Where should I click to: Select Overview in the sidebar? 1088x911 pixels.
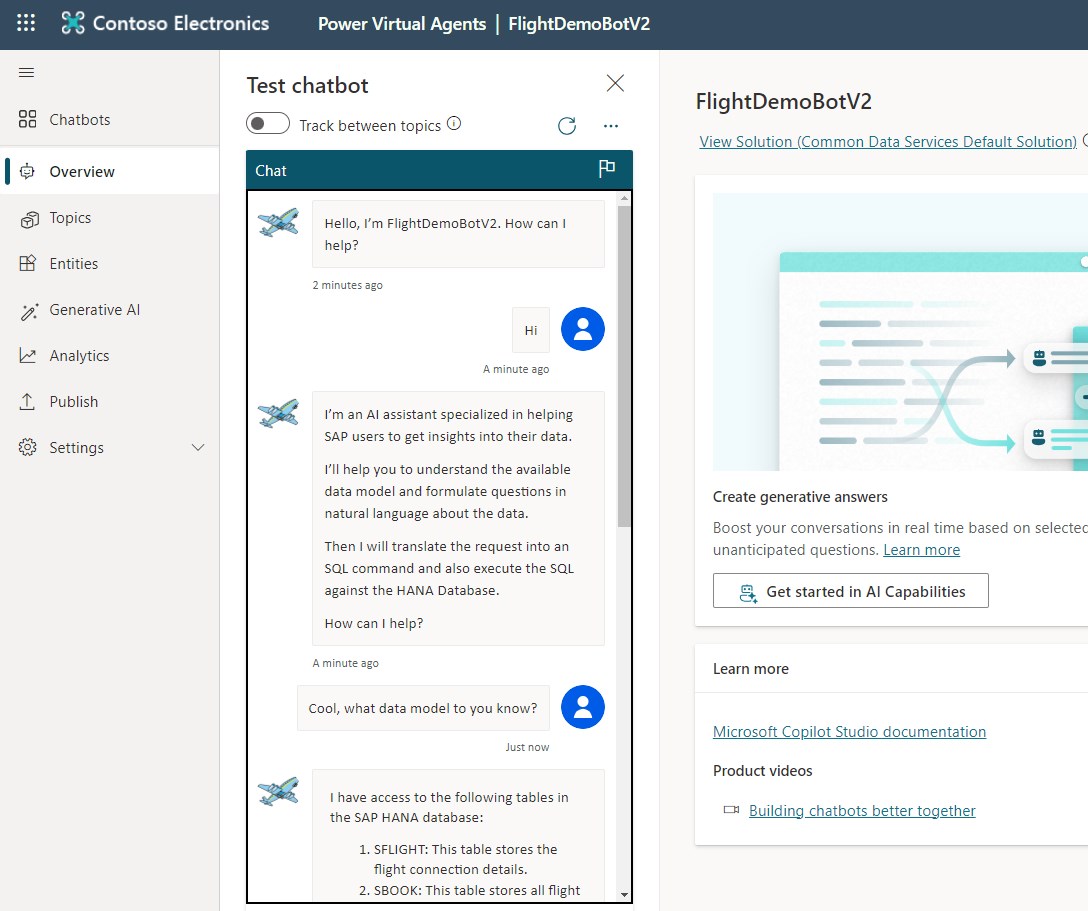[x=110, y=171]
